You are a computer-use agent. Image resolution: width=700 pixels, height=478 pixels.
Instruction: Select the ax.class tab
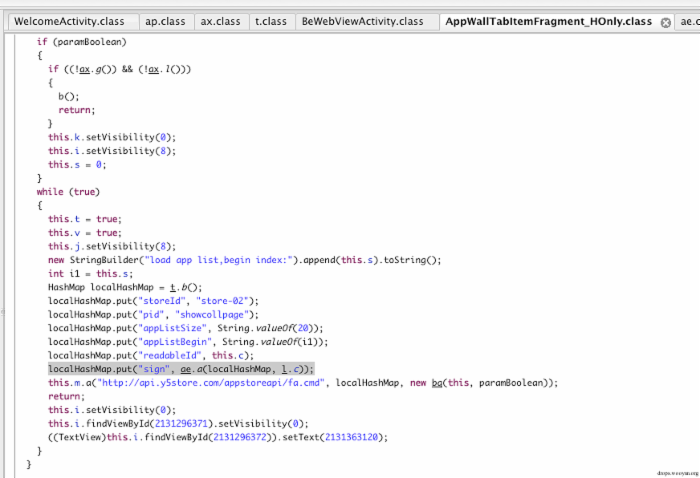click(x=221, y=21)
